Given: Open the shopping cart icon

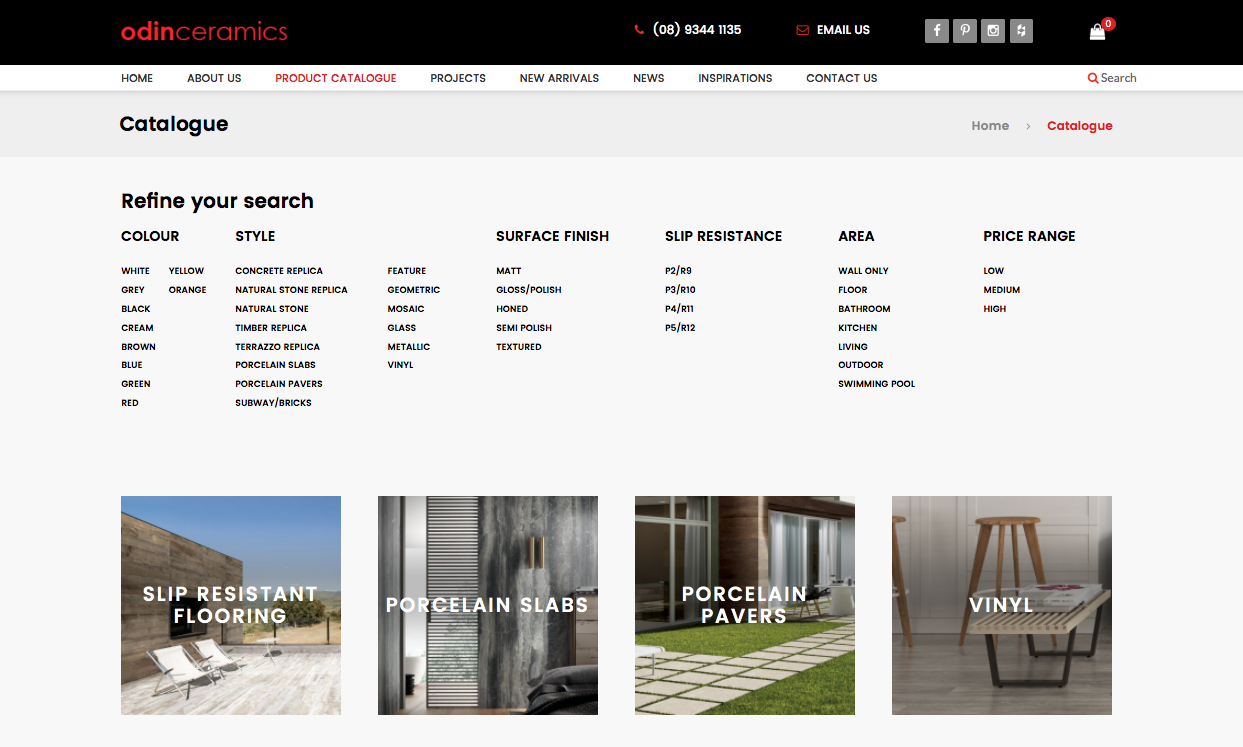Looking at the screenshot, I should tap(1098, 32).
